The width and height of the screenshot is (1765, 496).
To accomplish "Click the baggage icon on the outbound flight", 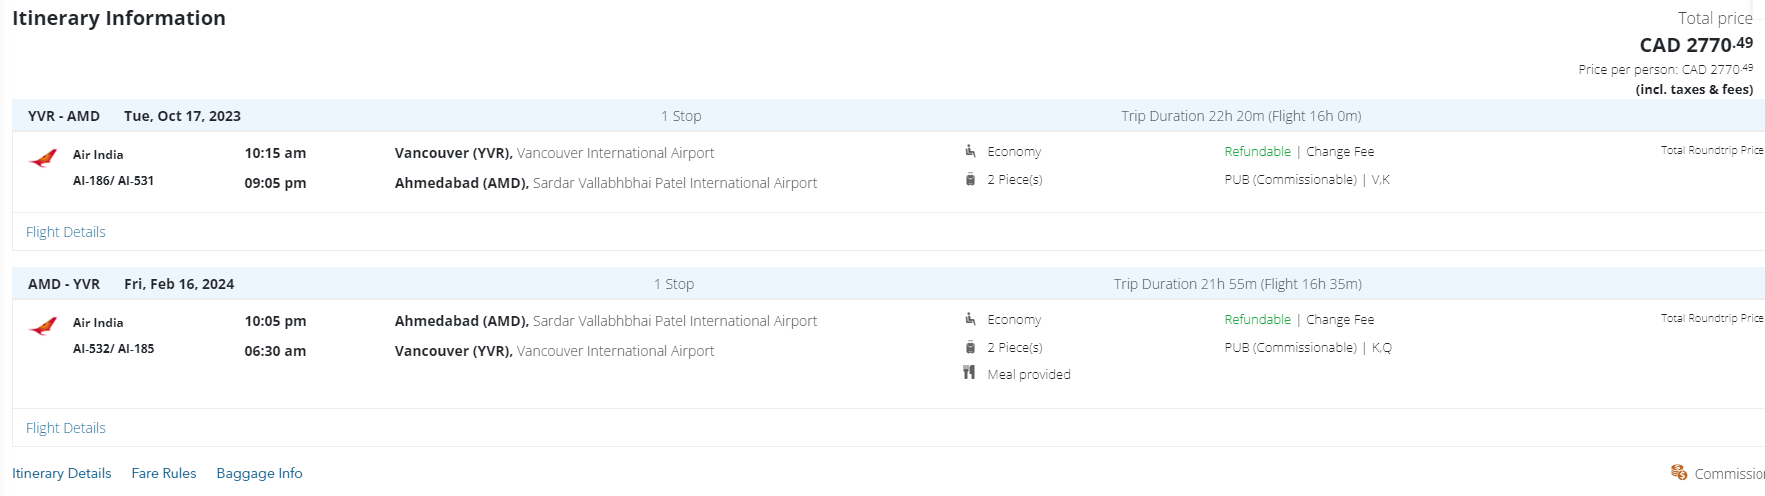I will (x=970, y=180).
